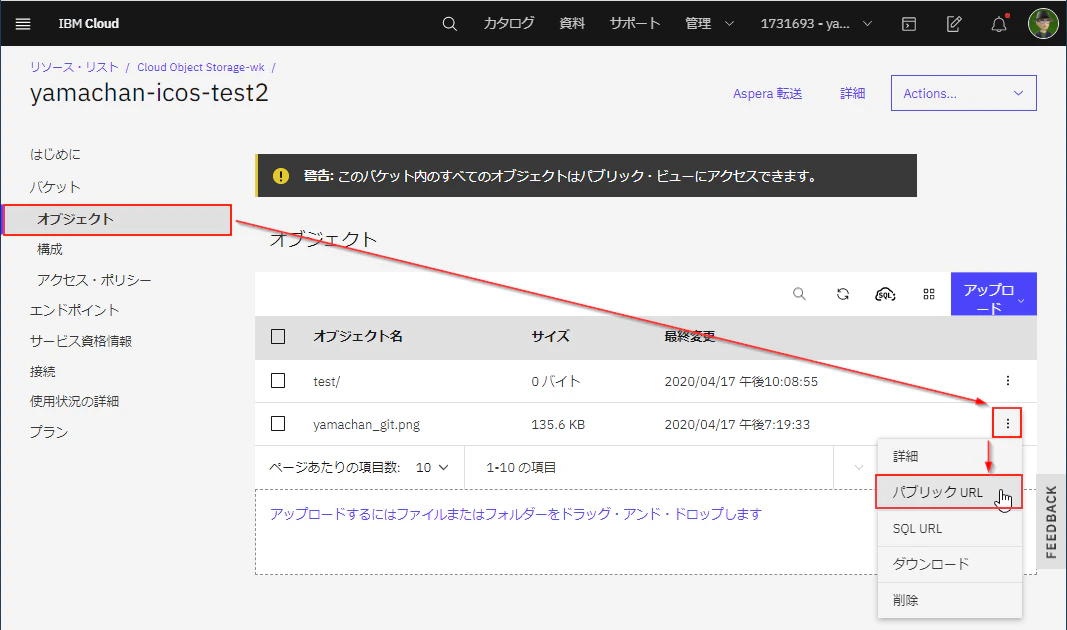Screen dimensions: 1067x630
Task: Open the SQL query cloud icon
Action: (x=885, y=294)
